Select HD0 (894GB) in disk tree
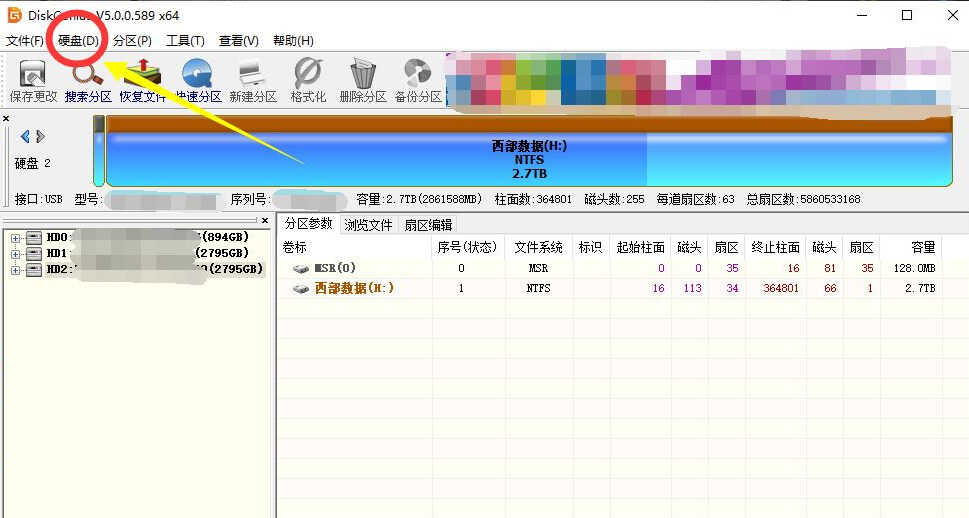Viewport: 969px width, 518px height. pos(148,237)
